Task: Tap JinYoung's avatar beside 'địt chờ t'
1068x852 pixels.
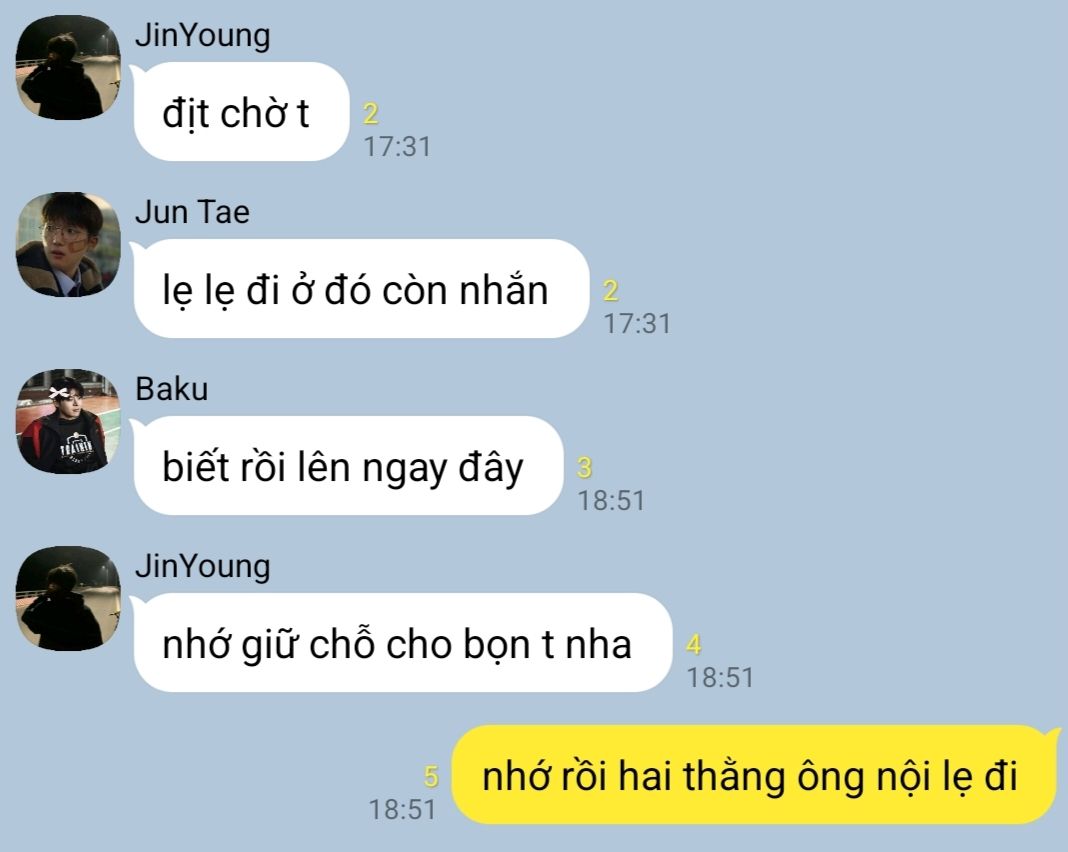Action: 68,67
